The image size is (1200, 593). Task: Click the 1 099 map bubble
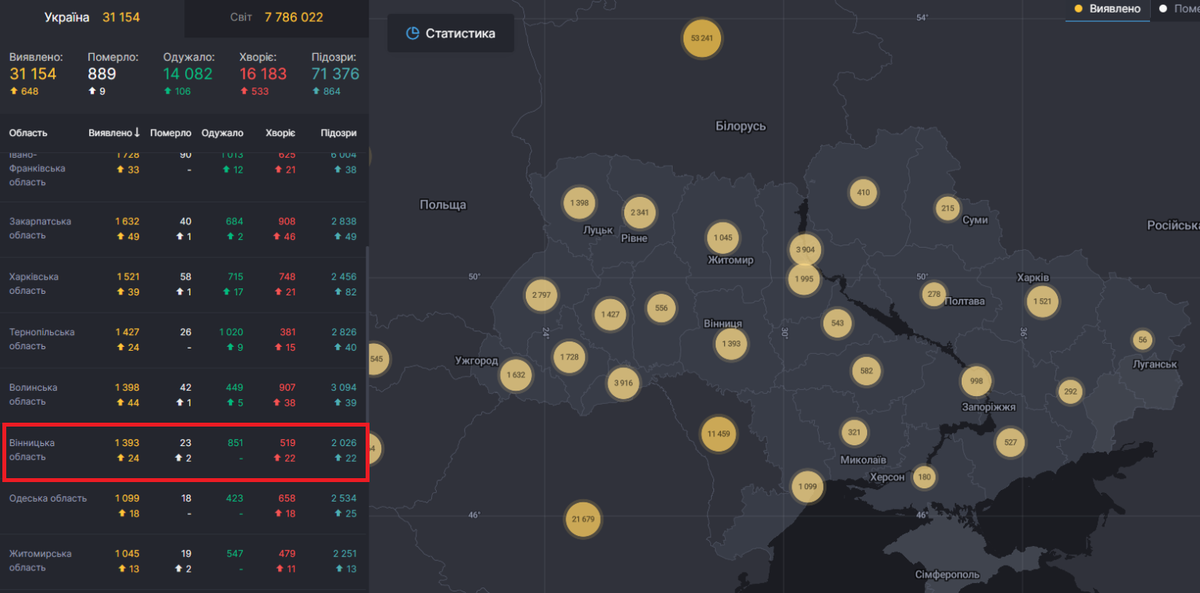tap(806, 487)
